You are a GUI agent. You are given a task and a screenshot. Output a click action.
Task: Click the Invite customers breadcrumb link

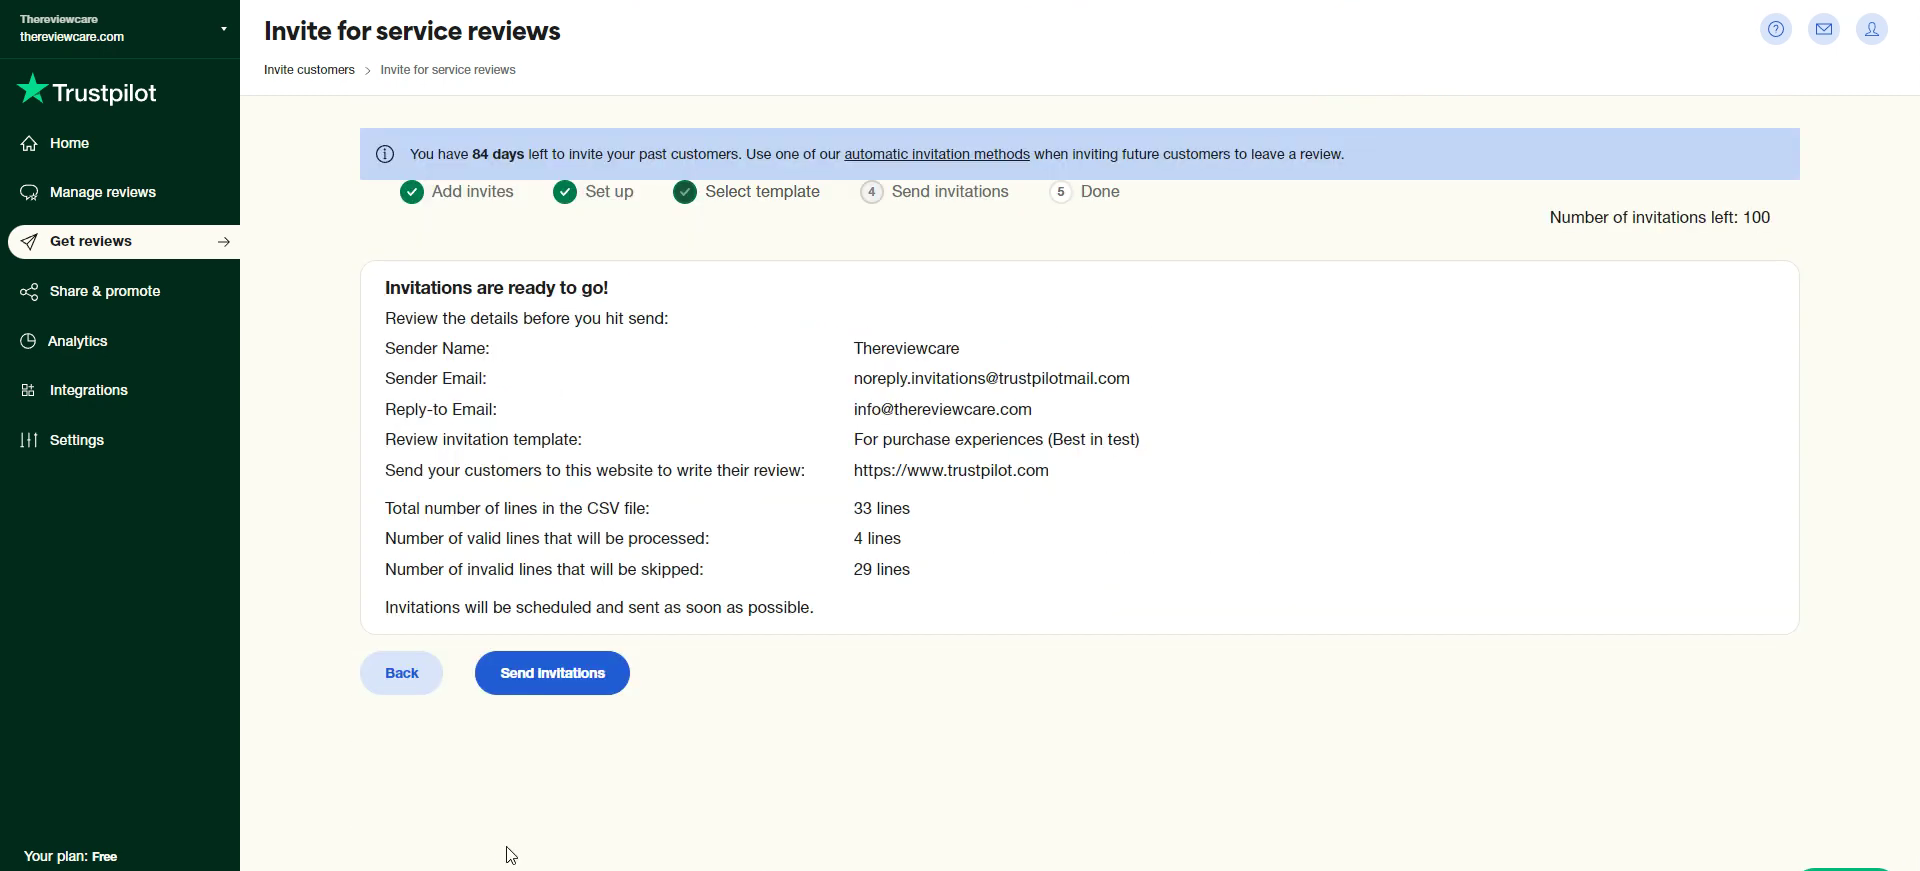pos(309,70)
